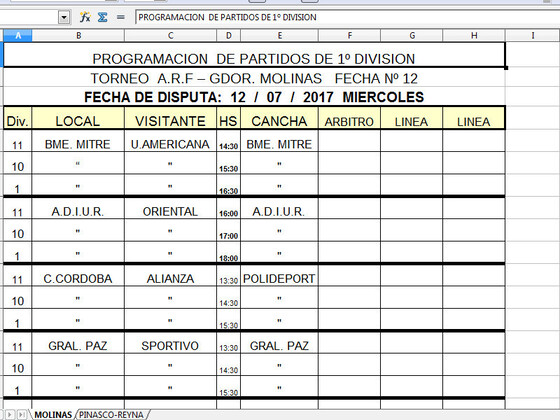Select the 16:30 time cell
Screen dimensions: 560x420
click(229, 185)
